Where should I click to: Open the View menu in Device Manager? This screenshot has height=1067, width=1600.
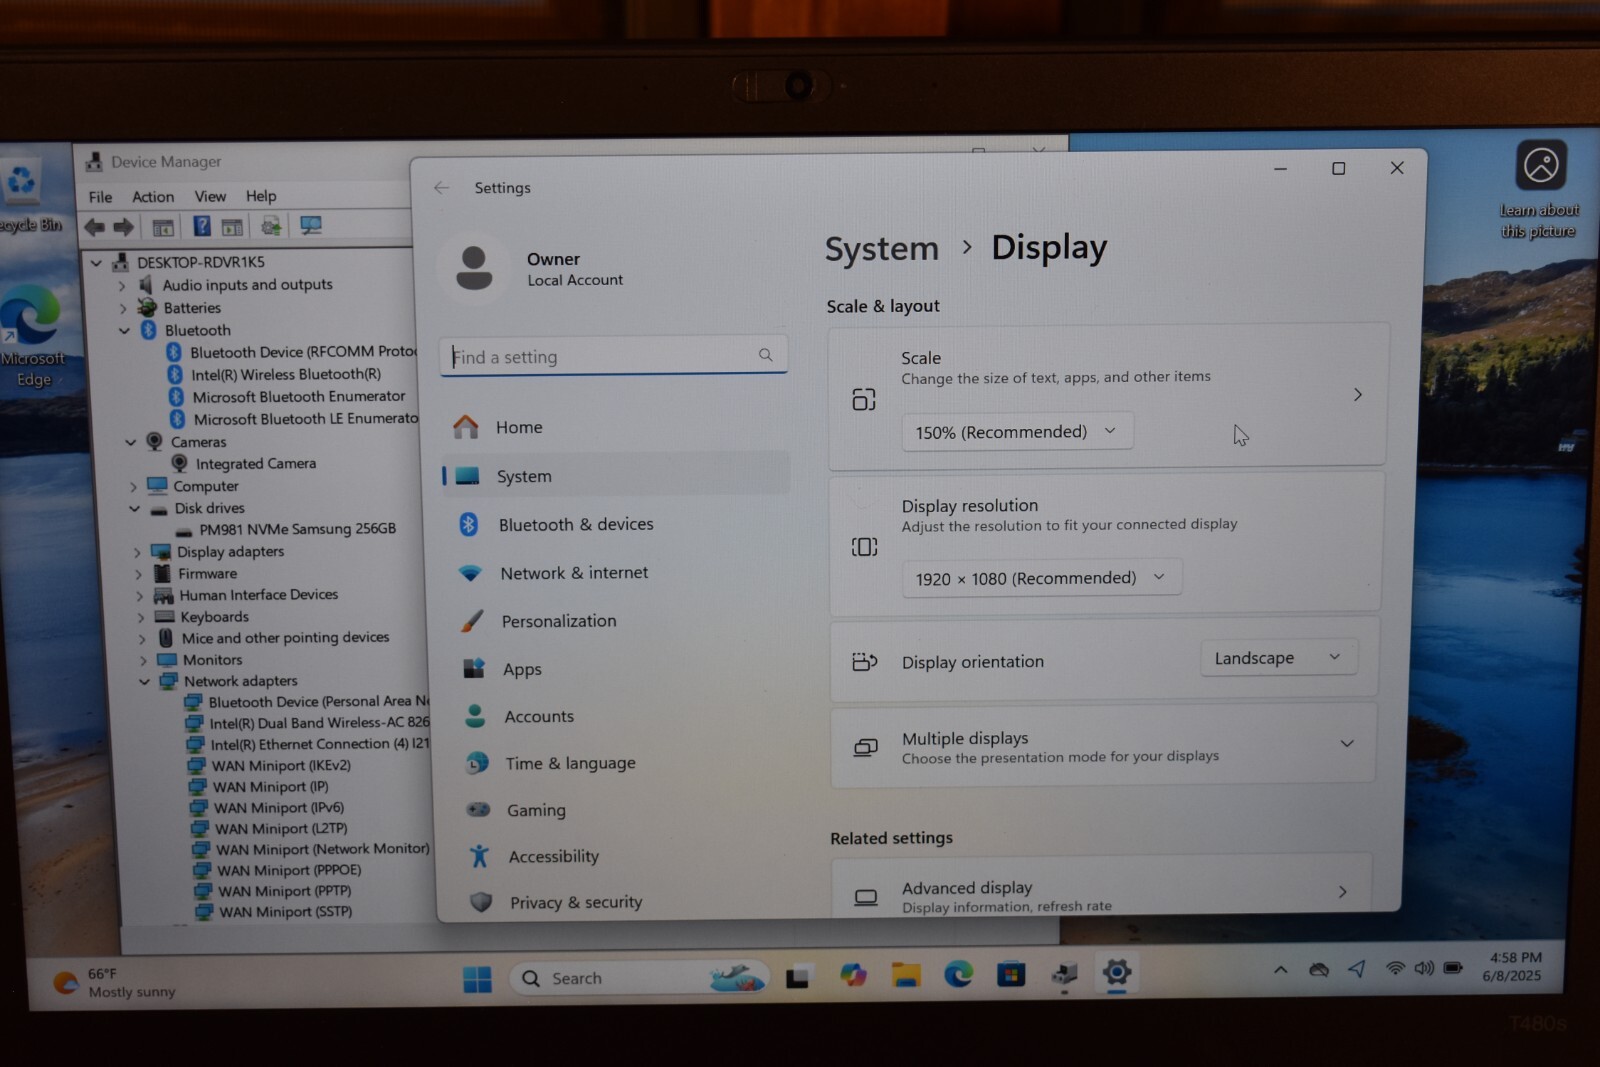coord(210,196)
